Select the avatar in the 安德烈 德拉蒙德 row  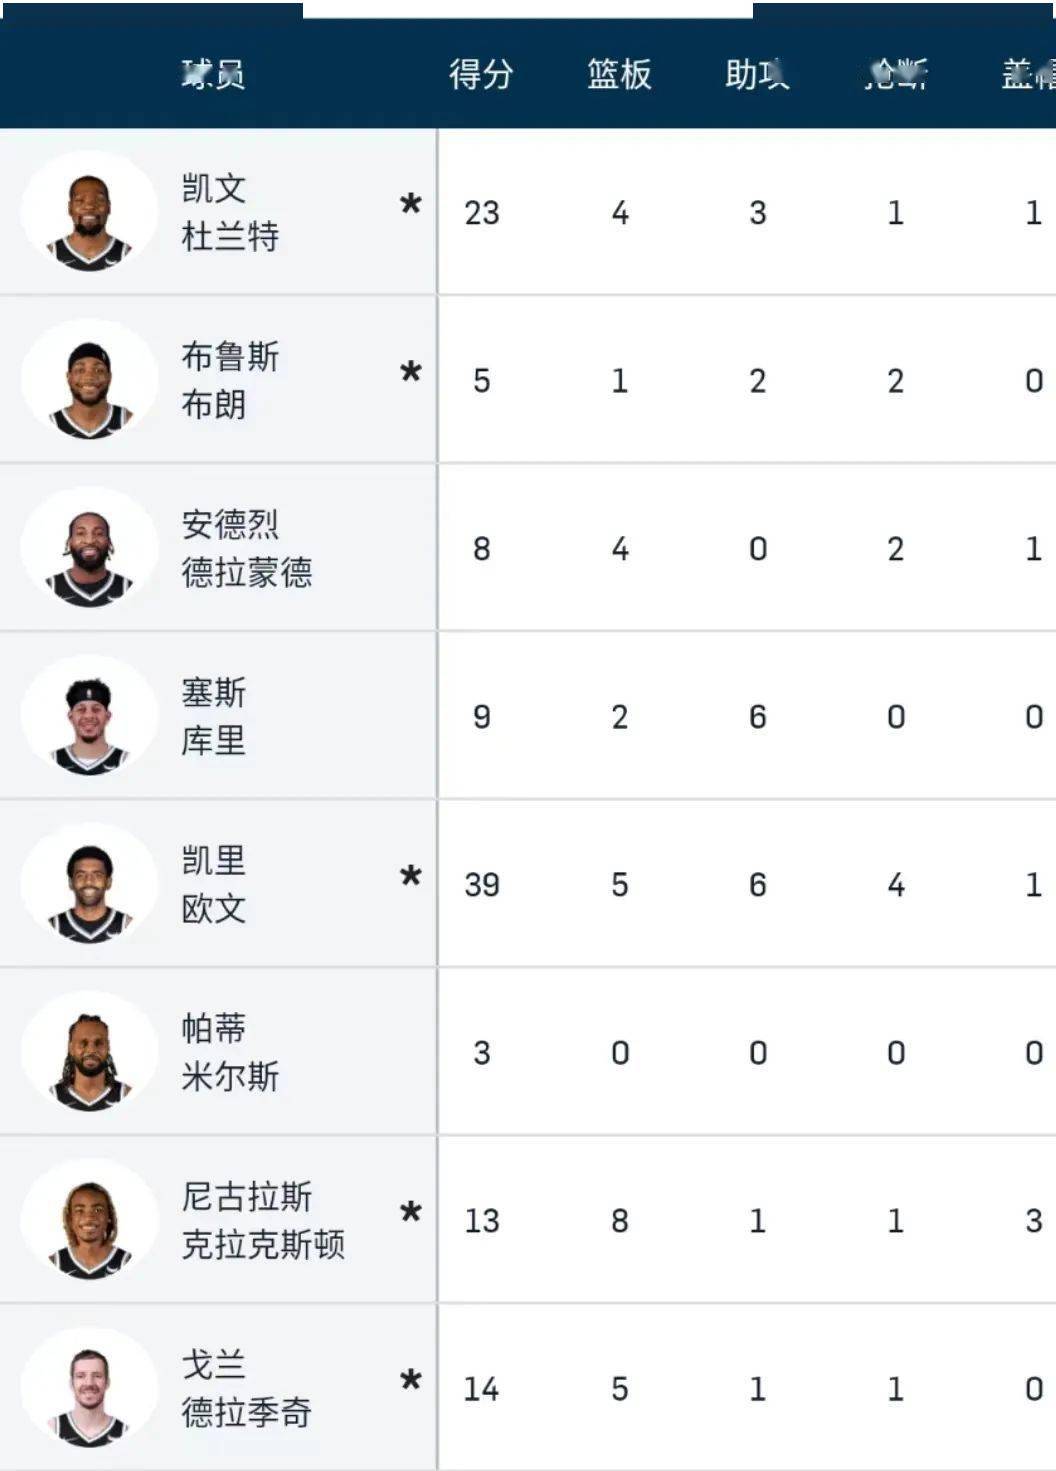(89, 548)
